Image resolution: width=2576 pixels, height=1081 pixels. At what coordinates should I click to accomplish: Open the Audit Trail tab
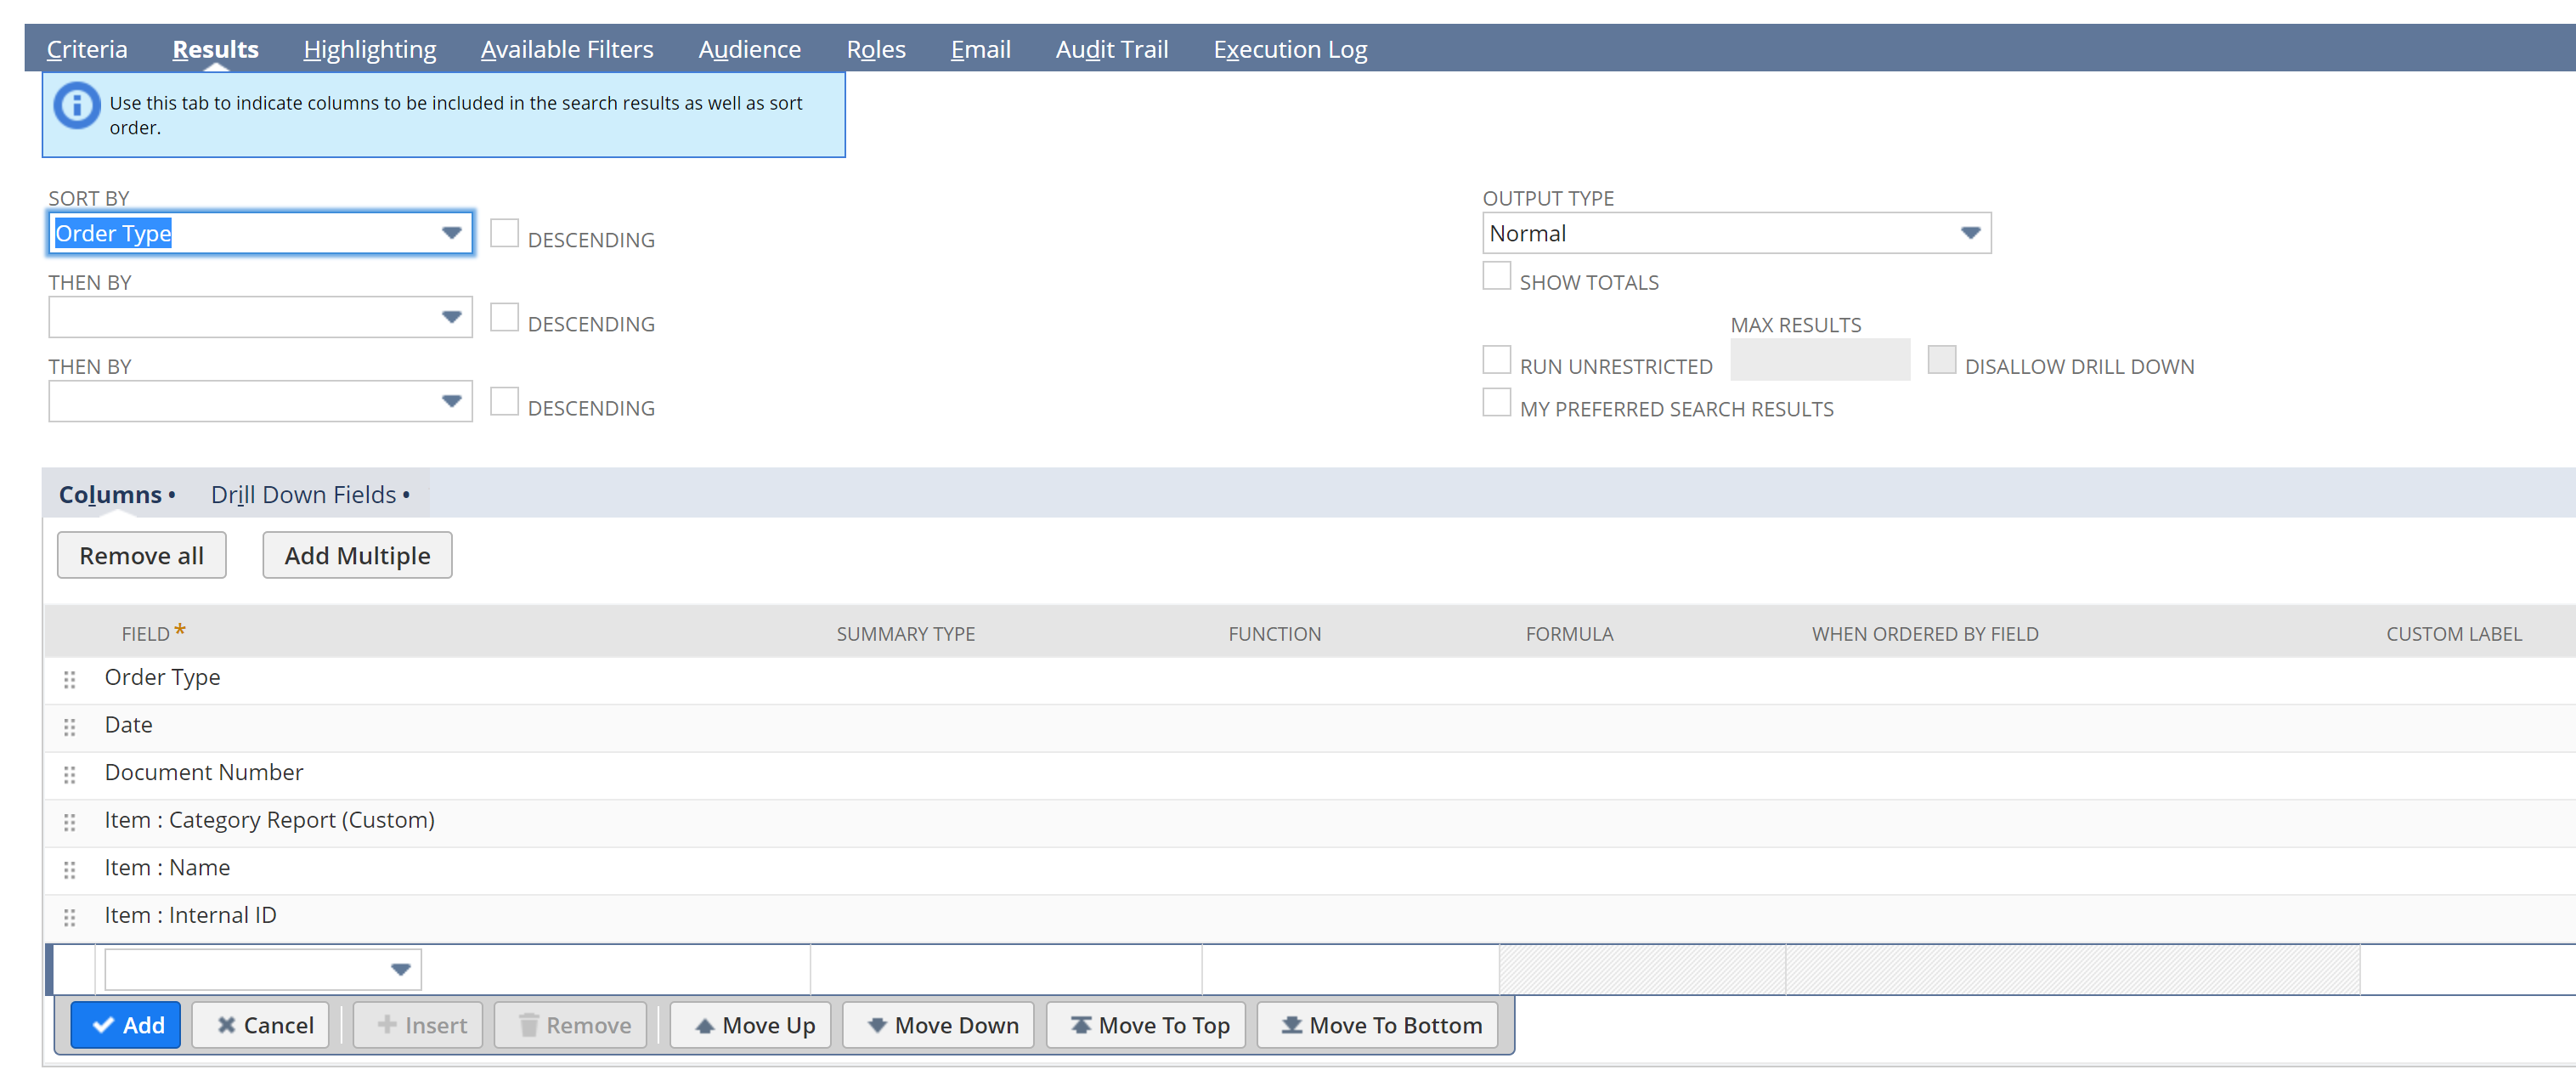pyautogui.click(x=1111, y=49)
